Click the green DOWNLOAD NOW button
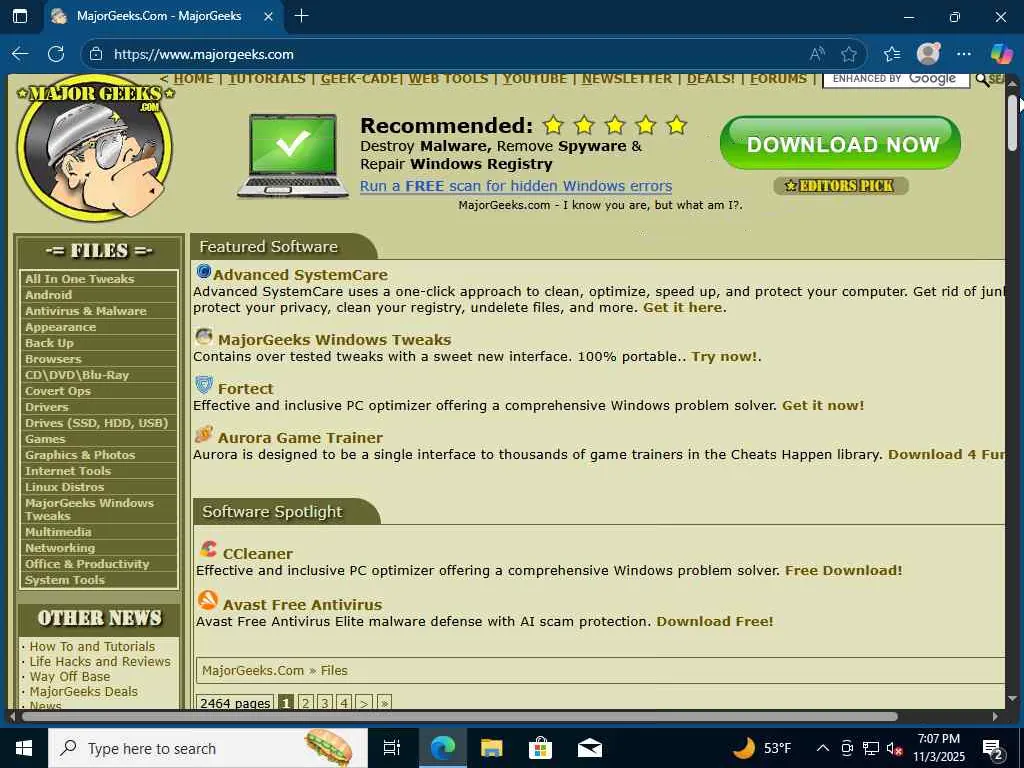The image size is (1024, 768). [x=840, y=143]
